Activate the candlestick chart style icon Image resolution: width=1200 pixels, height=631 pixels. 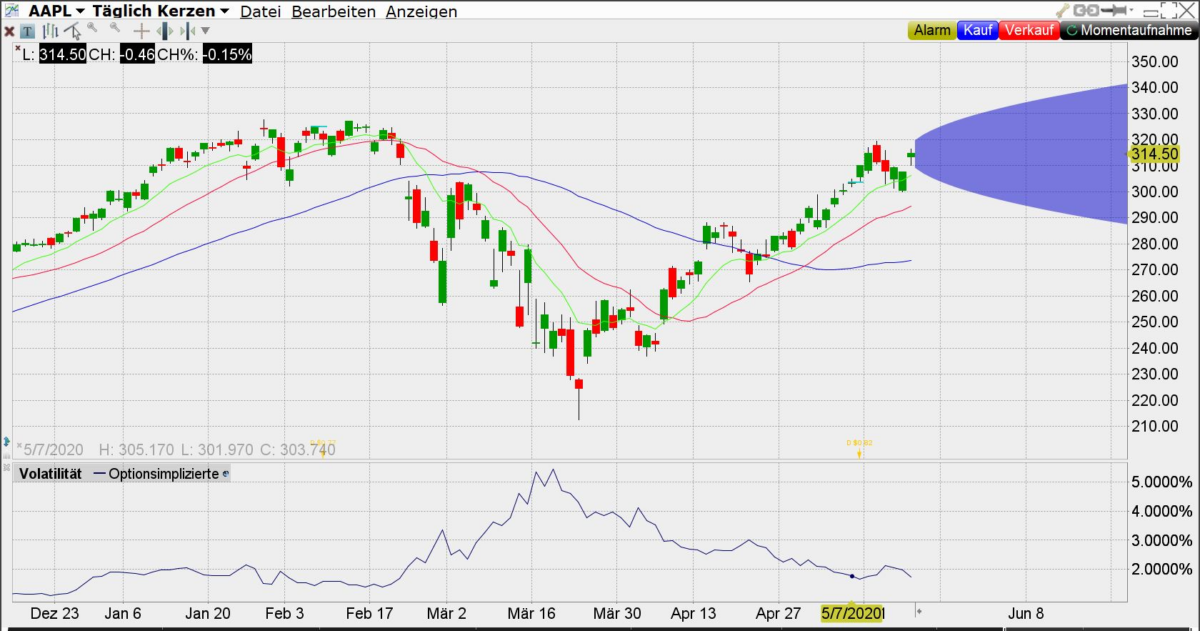click(x=49, y=31)
